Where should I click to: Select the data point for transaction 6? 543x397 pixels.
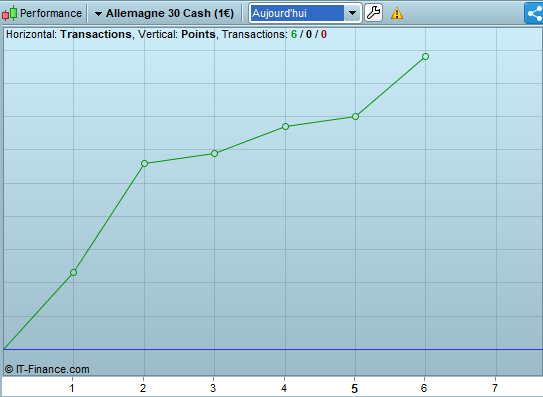pos(426,56)
